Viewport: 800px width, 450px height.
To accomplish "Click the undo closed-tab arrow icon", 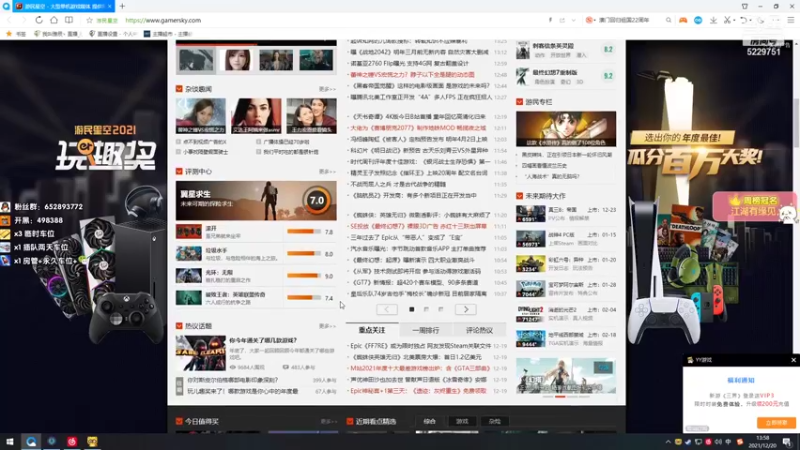I will pos(743,20).
